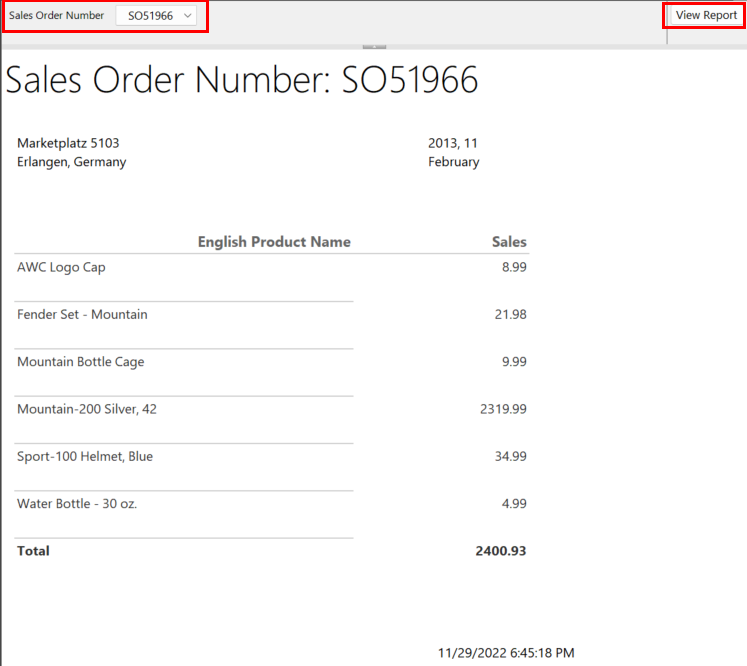Select the report title Sales Order Number: SO51966
This screenshot has height=666, width=747.
click(242, 80)
